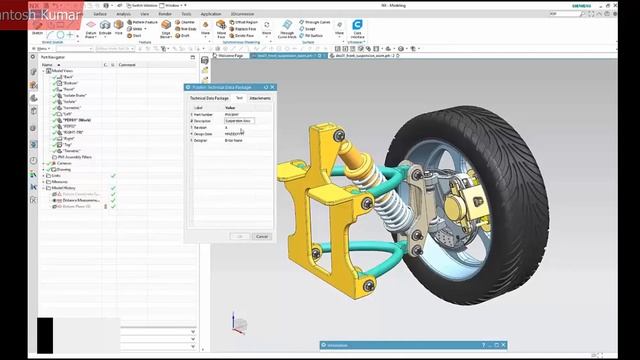
Task: Open the first dropdown arrow at panel bottom
Action: [193, 332]
